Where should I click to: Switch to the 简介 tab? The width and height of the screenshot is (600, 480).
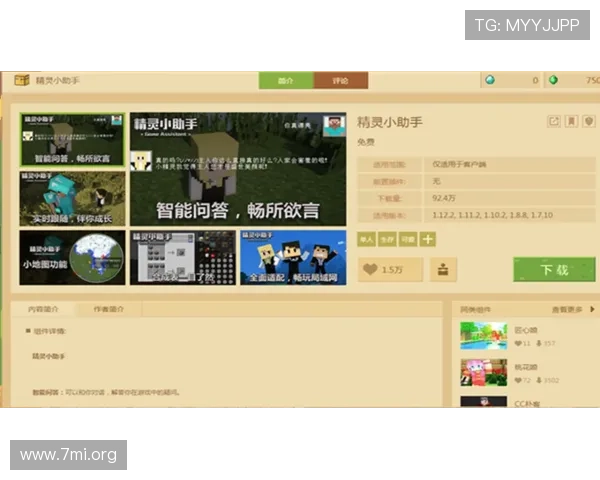tap(286, 80)
